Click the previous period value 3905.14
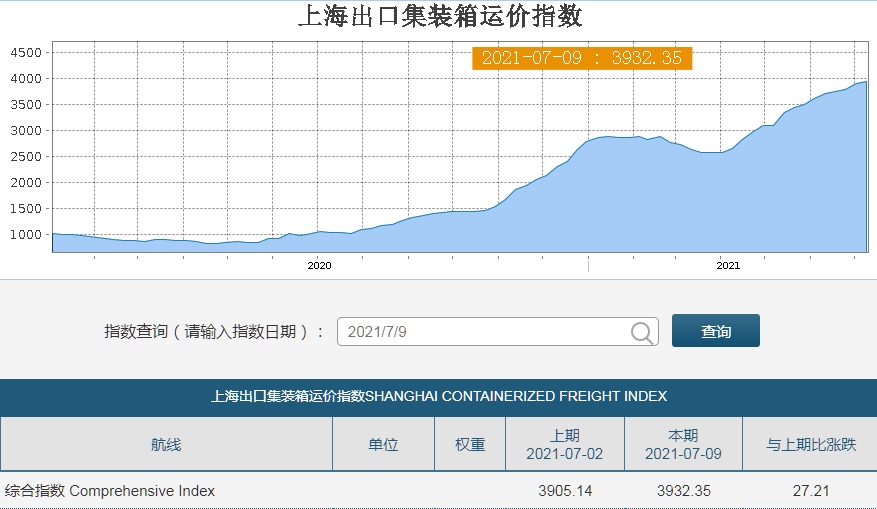The height and width of the screenshot is (509, 877). click(565, 491)
